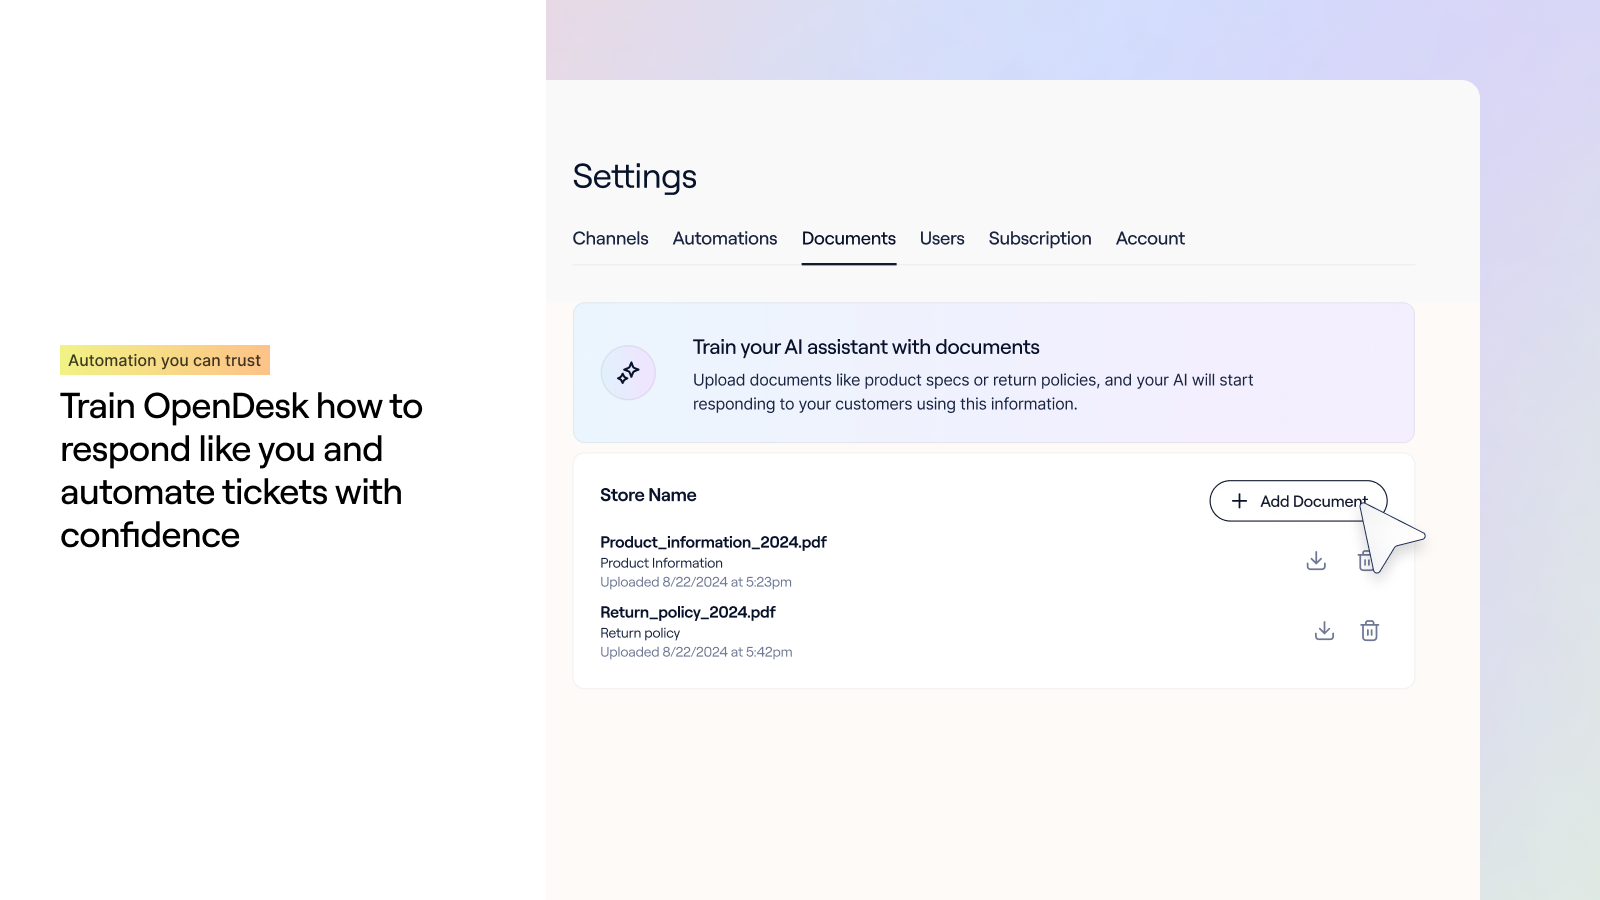The image size is (1600, 900).
Task: Delete the Return_policy_2024.pdf document
Action: (1370, 631)
